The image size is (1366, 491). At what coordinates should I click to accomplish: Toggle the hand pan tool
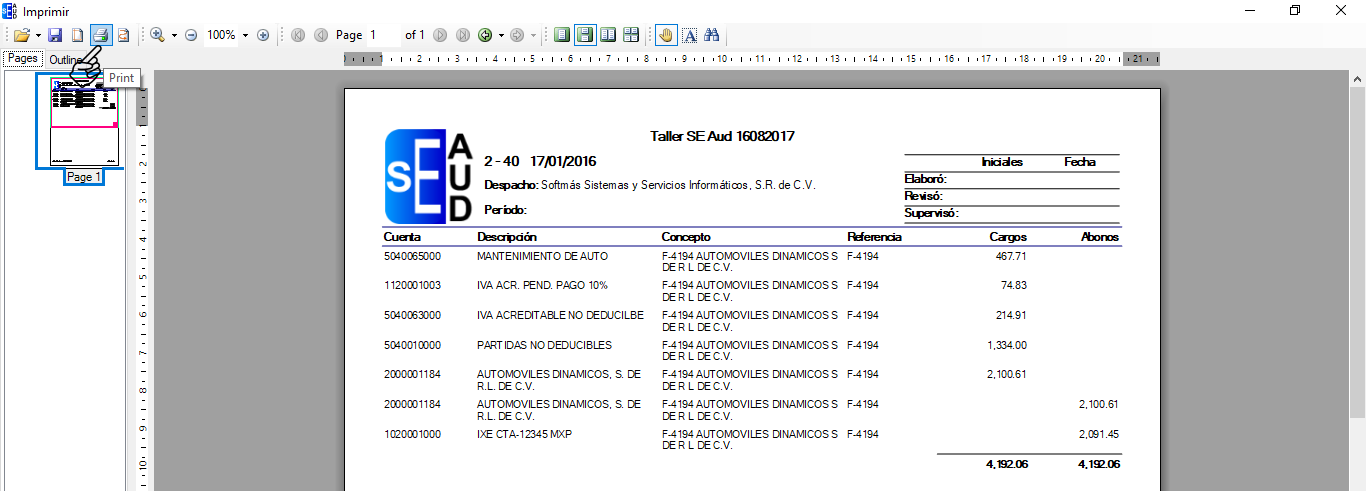click(666, 35)
